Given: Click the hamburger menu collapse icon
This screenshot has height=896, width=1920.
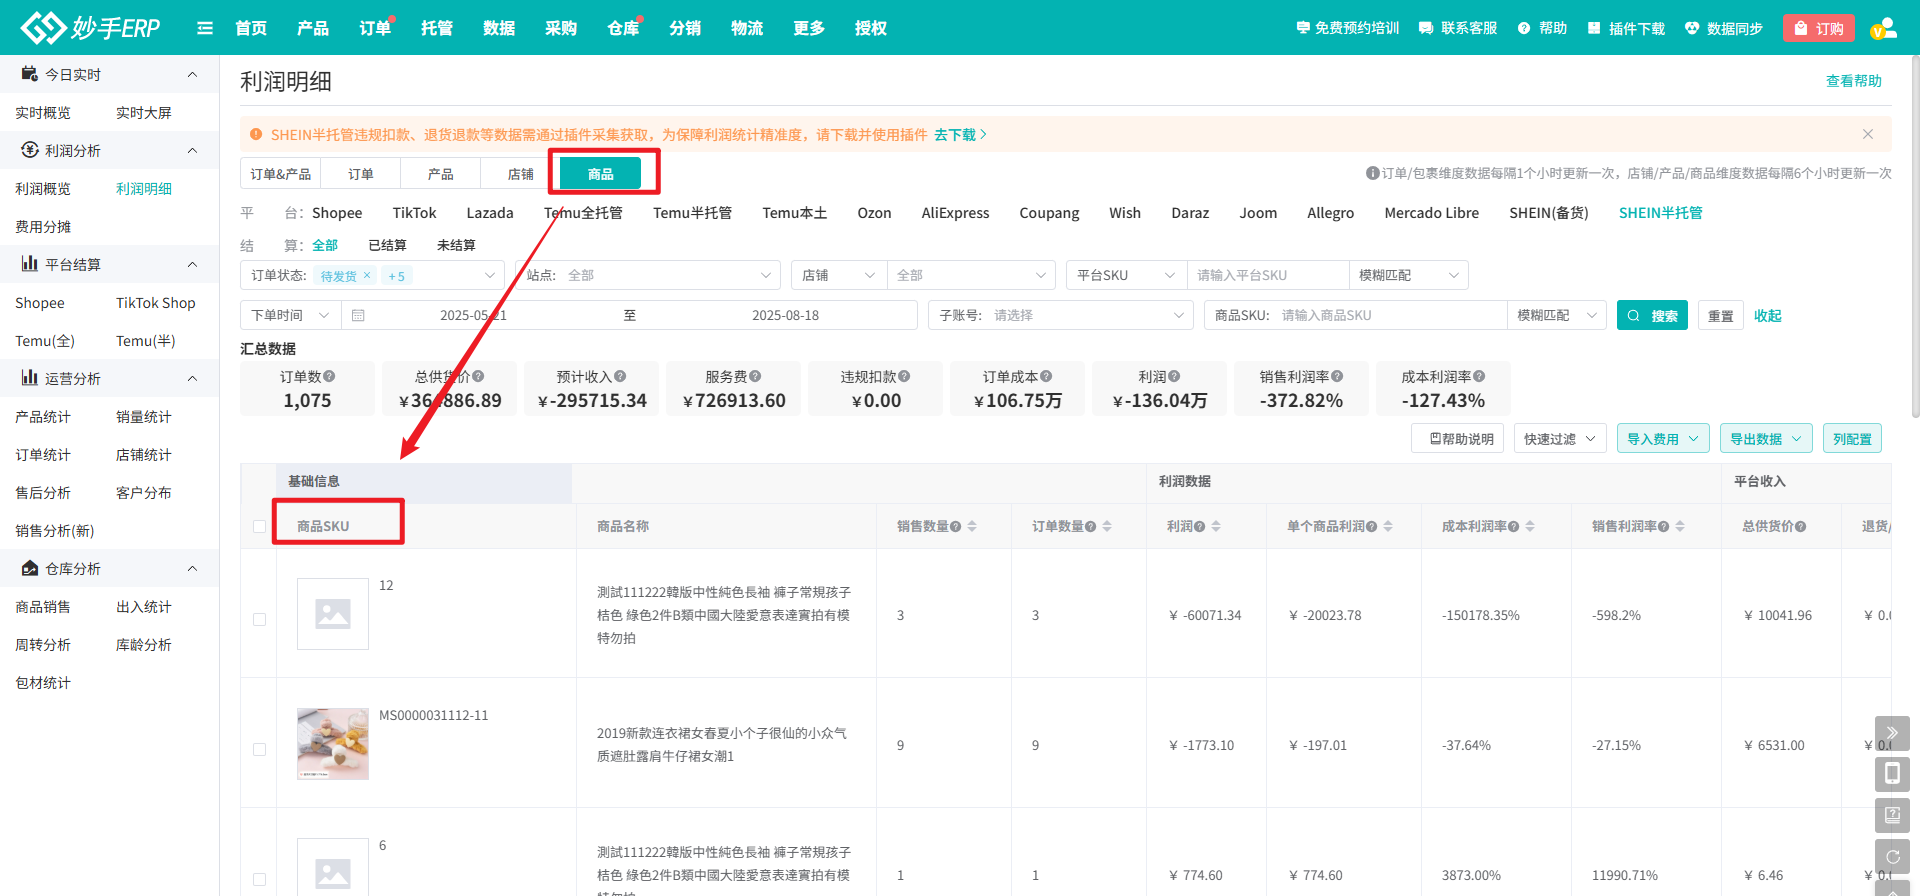Looking at the screenshot, I should pyautogui.click(x=205, y=28).
